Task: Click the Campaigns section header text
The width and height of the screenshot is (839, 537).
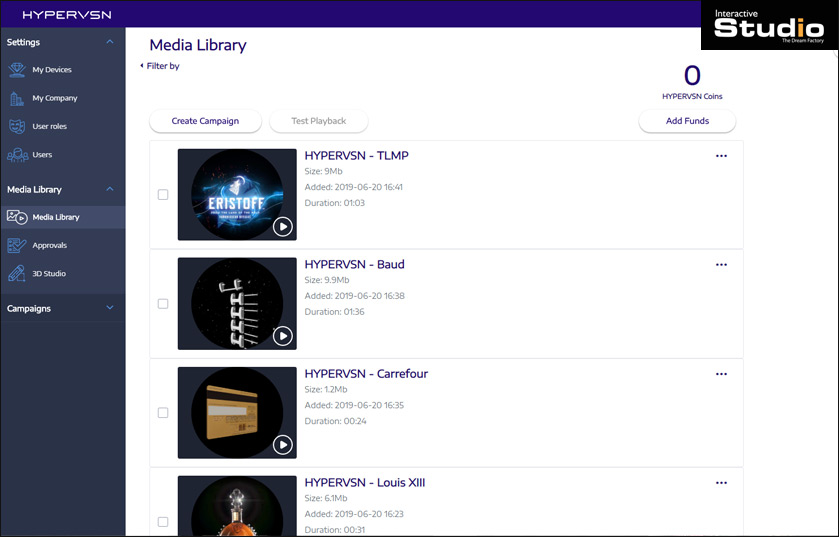Action: (x=29, y=309)
